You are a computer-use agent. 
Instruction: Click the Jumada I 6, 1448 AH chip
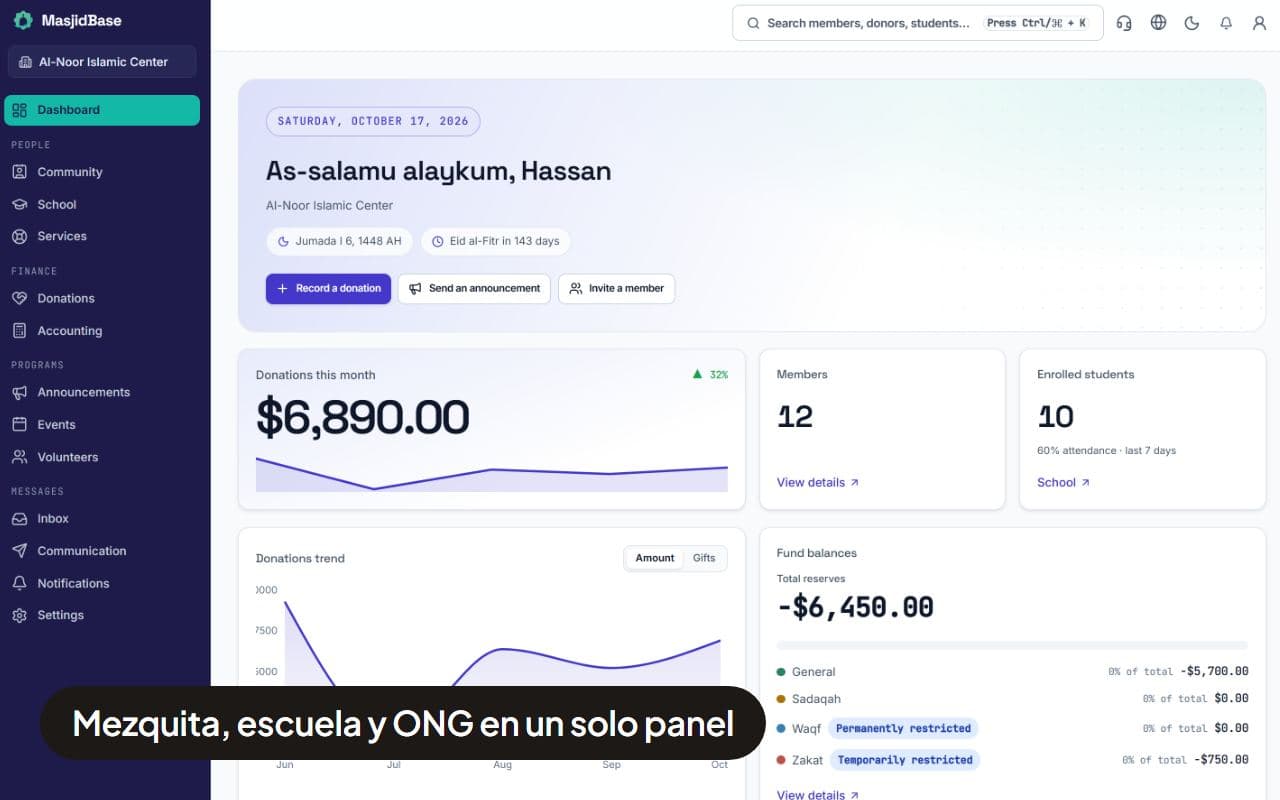(x=339, y=241)
